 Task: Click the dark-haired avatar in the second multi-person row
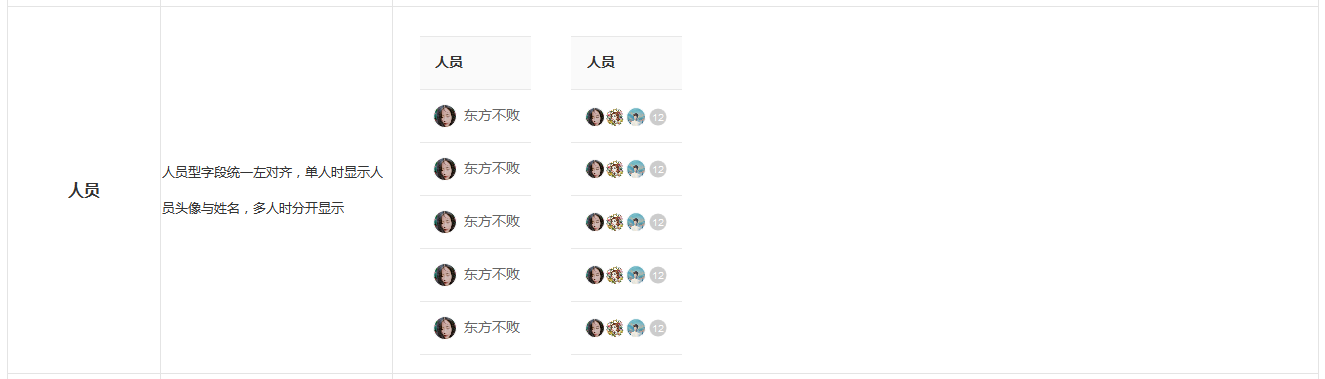pyautogui.click(x=595, y=169)
